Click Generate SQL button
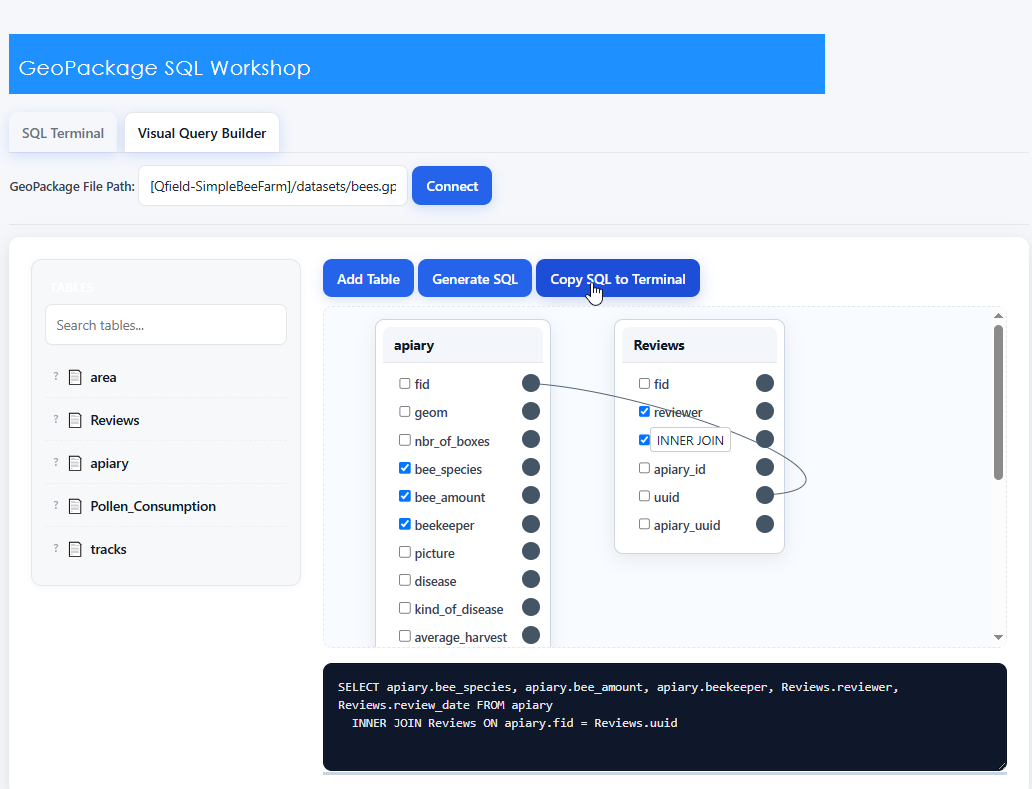 click(475, 279)
